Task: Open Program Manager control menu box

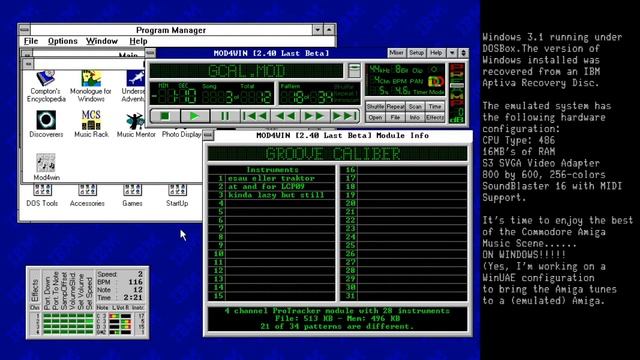Action: (x=24, y=30)
